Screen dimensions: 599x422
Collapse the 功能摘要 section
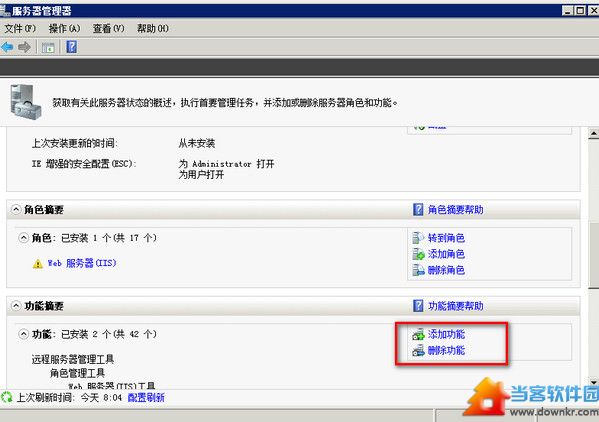16,306
